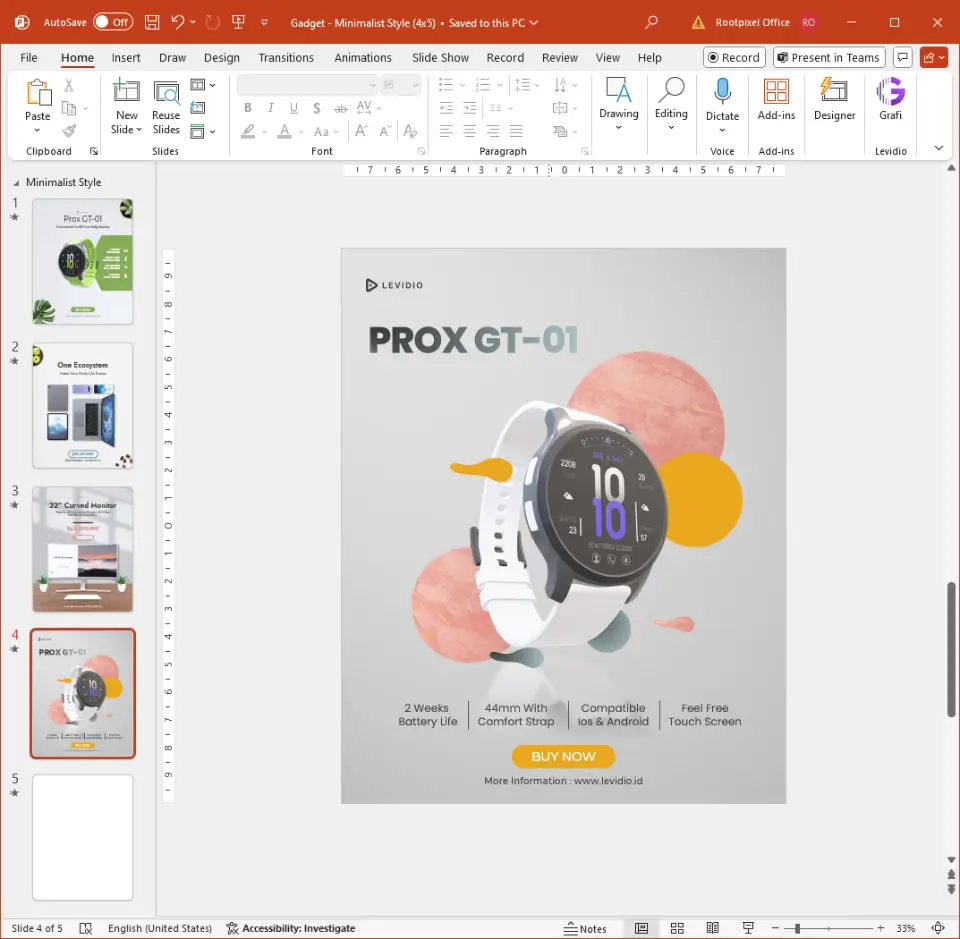The image size is (960, 939).
Task: Toggle Underline formatting
Action: pos(294,108)
